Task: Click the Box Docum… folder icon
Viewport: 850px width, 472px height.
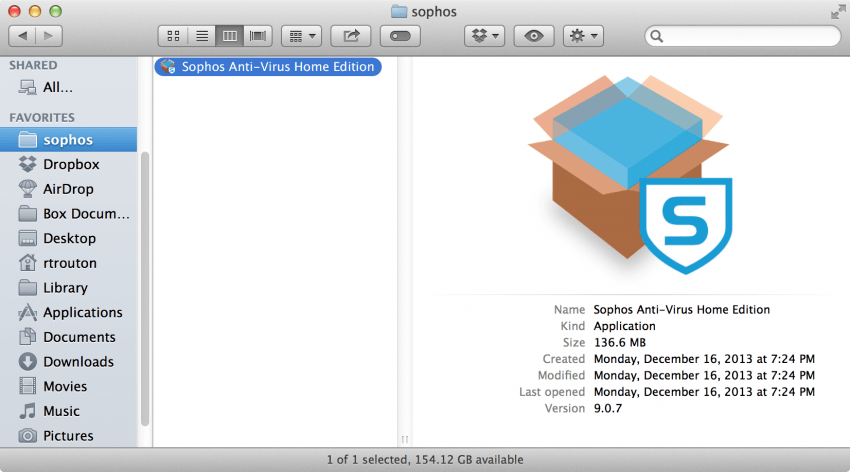Action: point(27,214)
